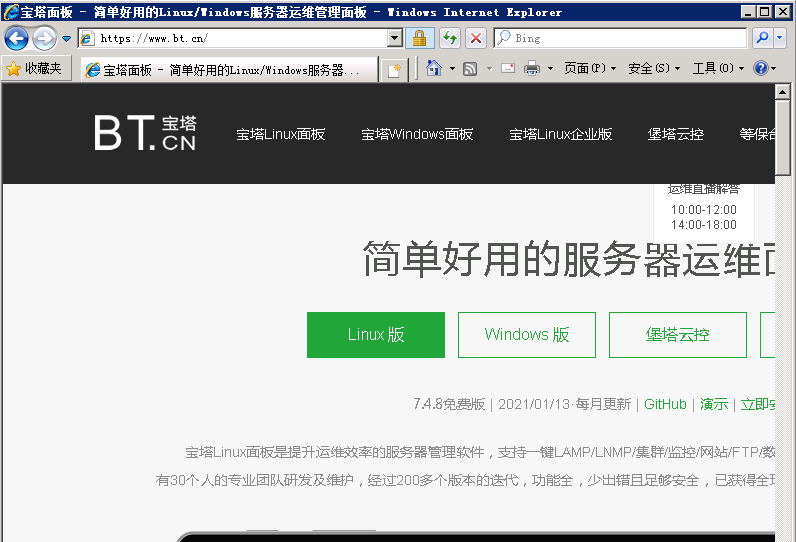This screenshot has width=796, height=542.
Task: Open 宝塔Windows面板 navigation item
Action: [x=417, y=134]
